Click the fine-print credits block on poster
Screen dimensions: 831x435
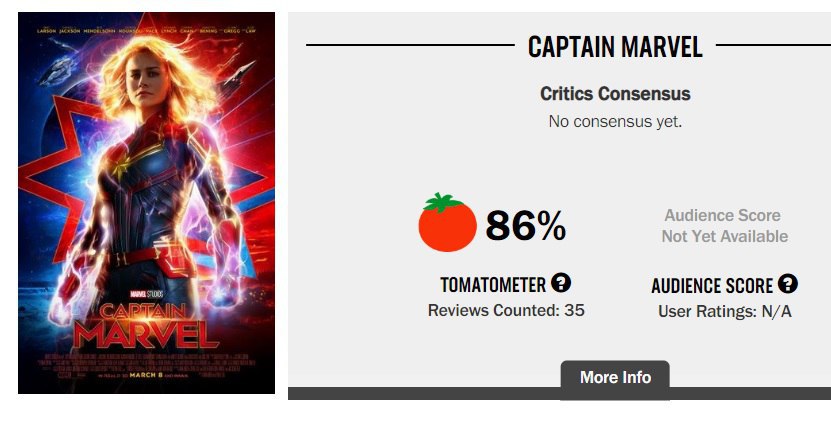coord(146,360)
